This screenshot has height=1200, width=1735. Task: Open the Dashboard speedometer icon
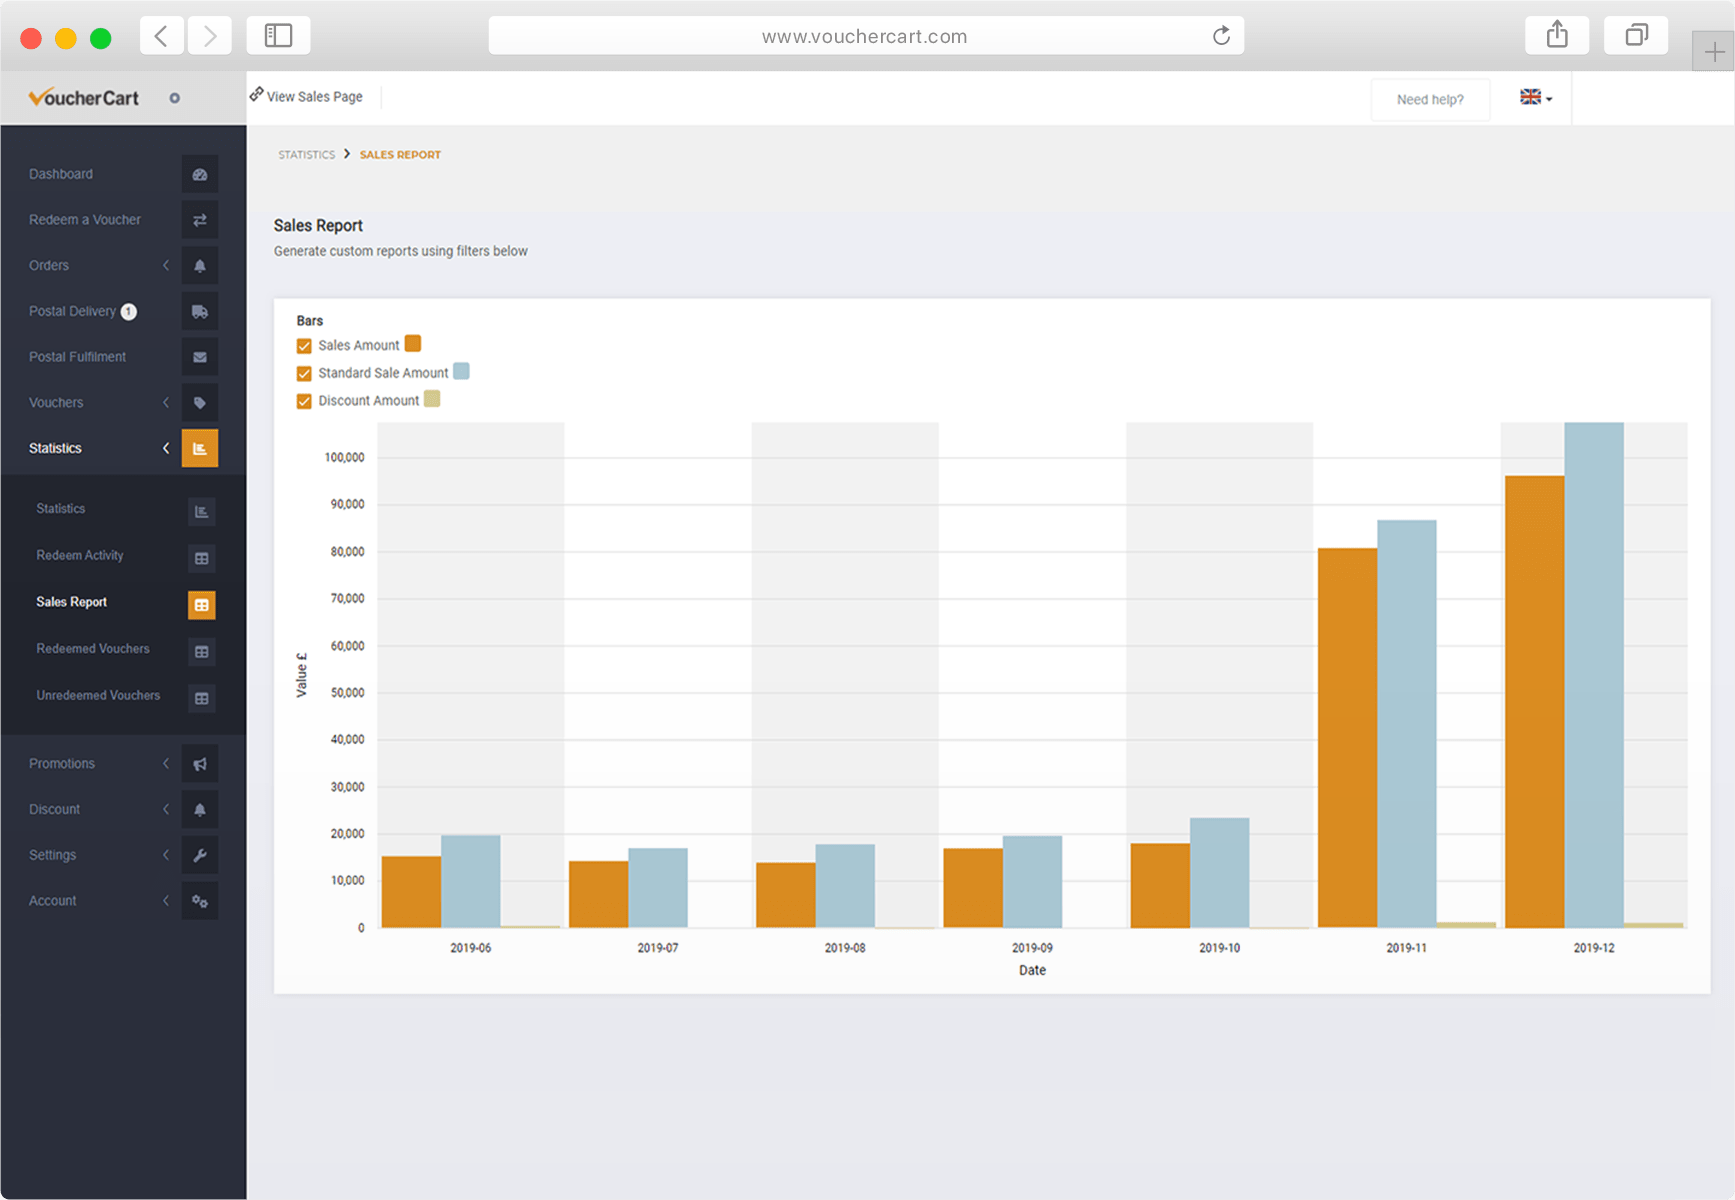tap(200, 174)
